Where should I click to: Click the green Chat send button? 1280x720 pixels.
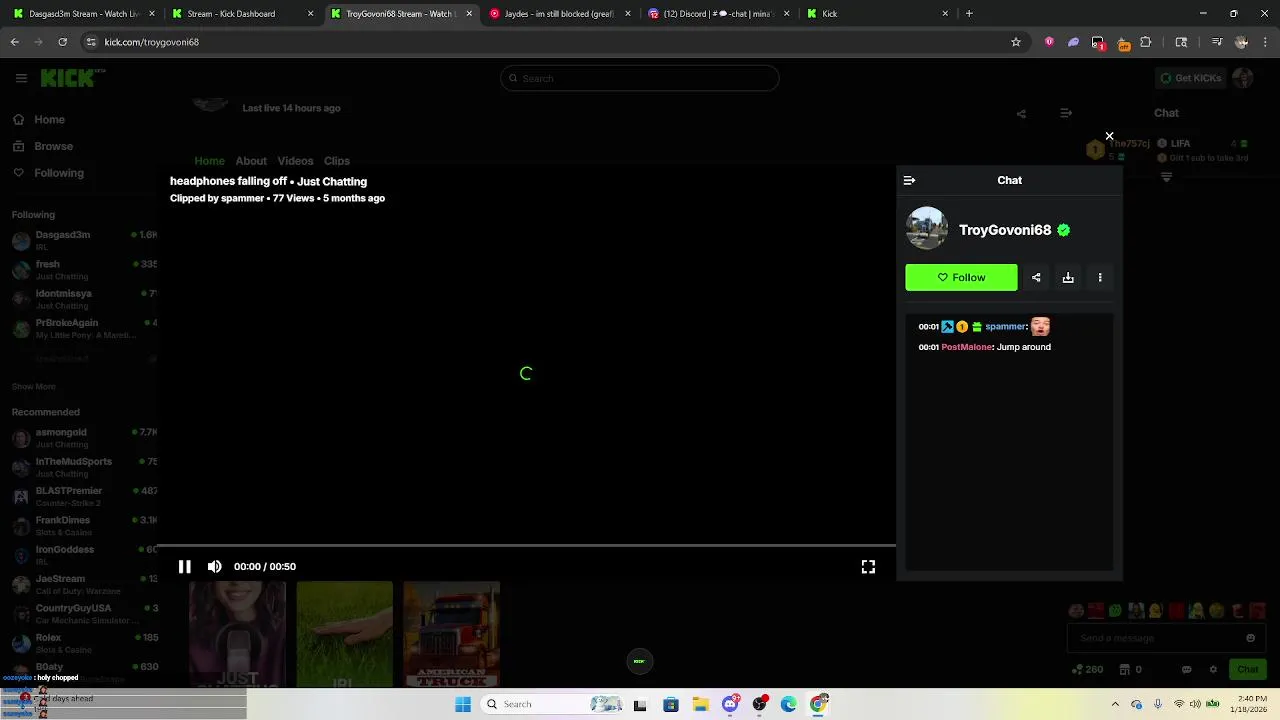(1248, 669)
